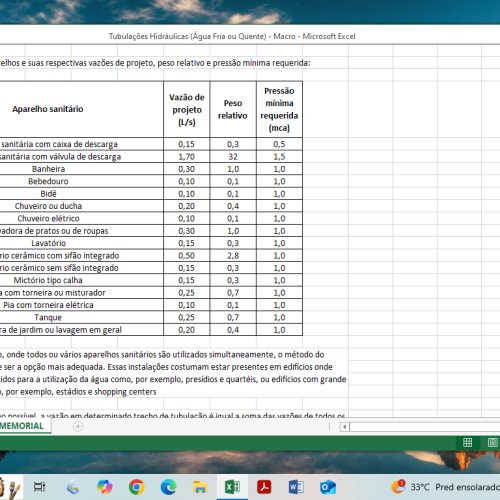
Task: Select the '0,25' flow cell in Tanque row
Action: tap(187, 317)
